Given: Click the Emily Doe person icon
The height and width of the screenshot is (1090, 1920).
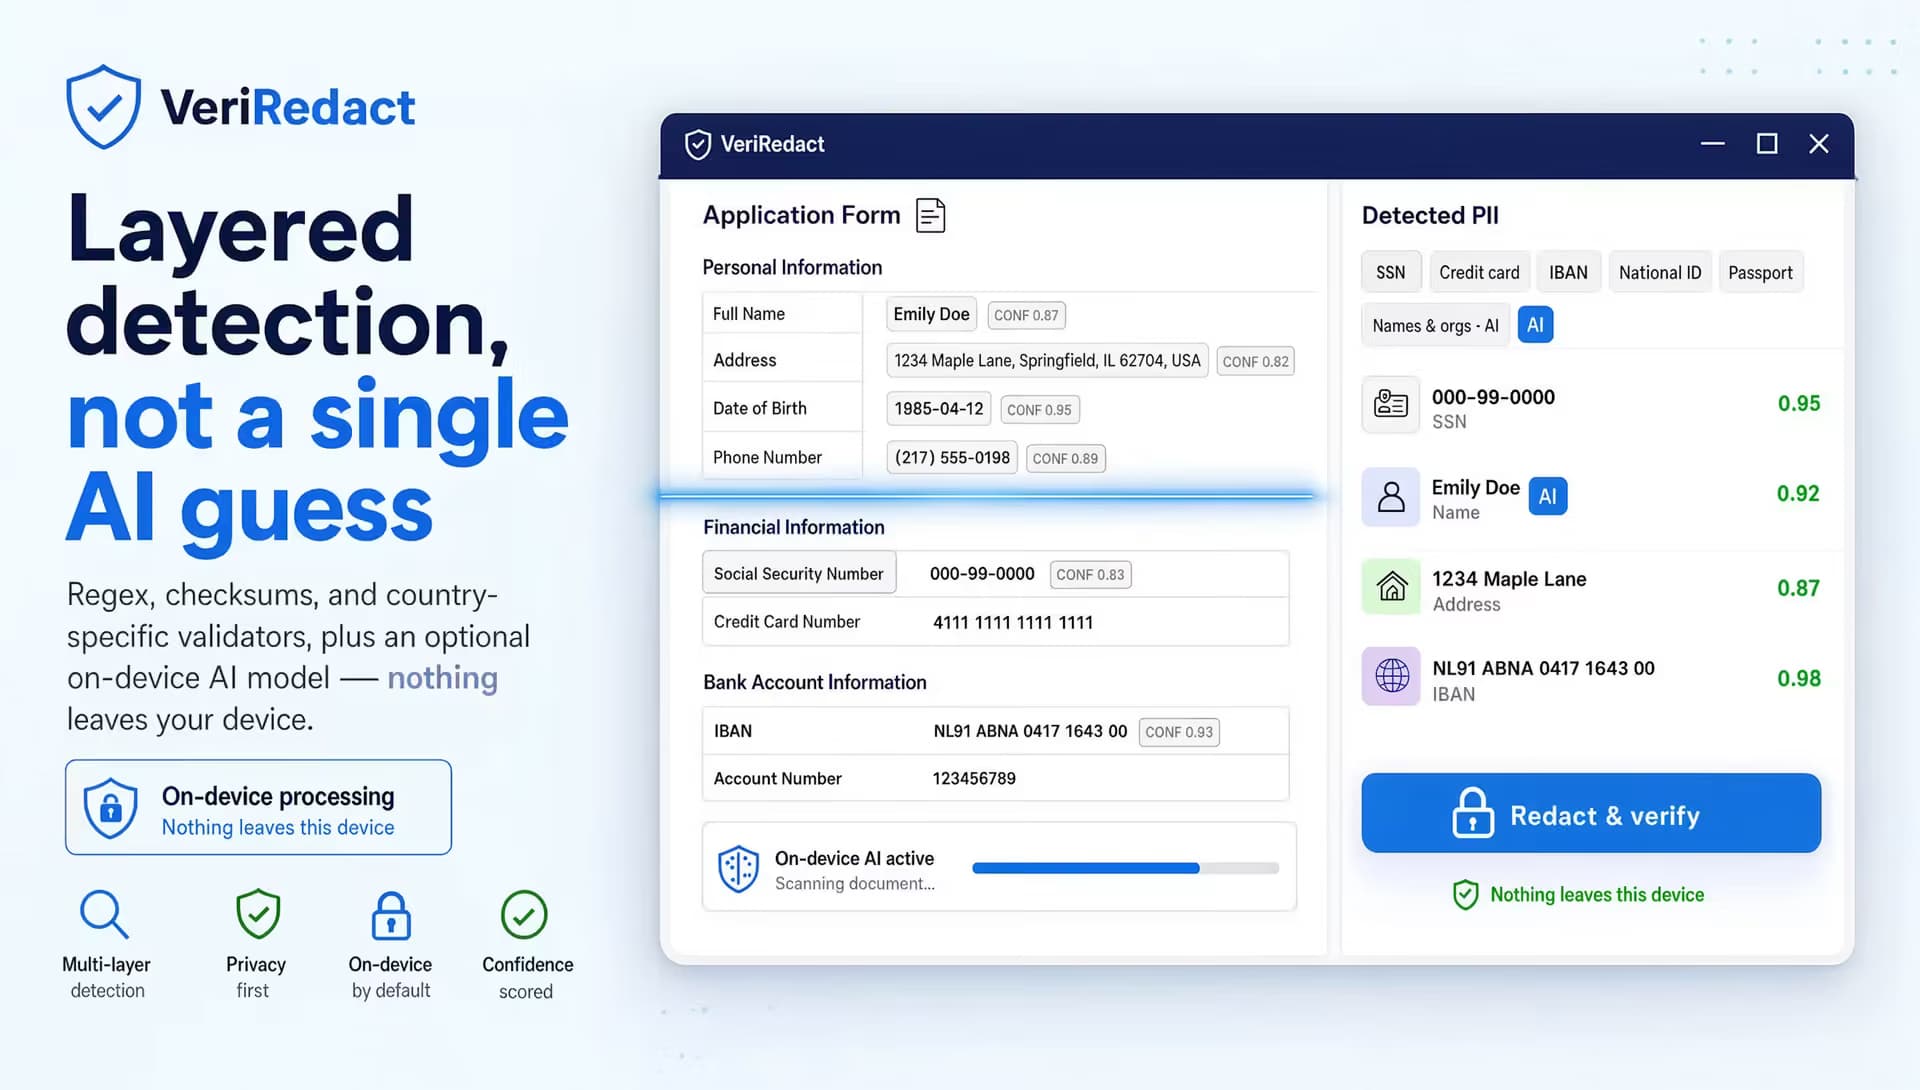Looking at the screenshot, I should pyautogui.click(x=1391, y=496).
